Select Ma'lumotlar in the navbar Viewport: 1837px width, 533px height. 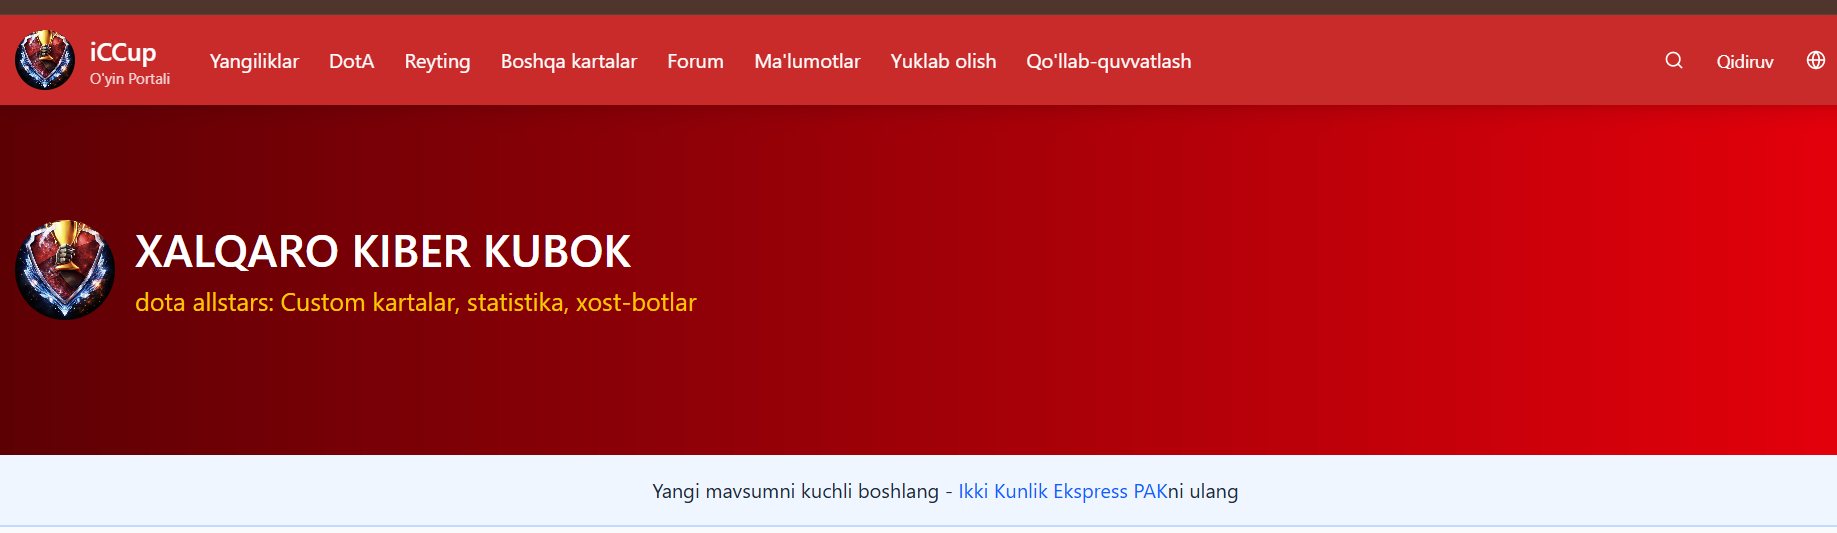pos(807,61)
